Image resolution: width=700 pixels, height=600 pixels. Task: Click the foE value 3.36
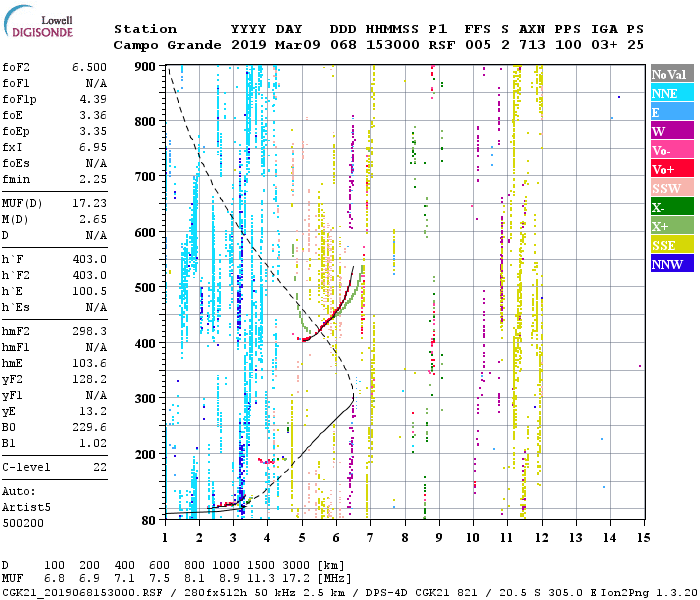[93, 115]
